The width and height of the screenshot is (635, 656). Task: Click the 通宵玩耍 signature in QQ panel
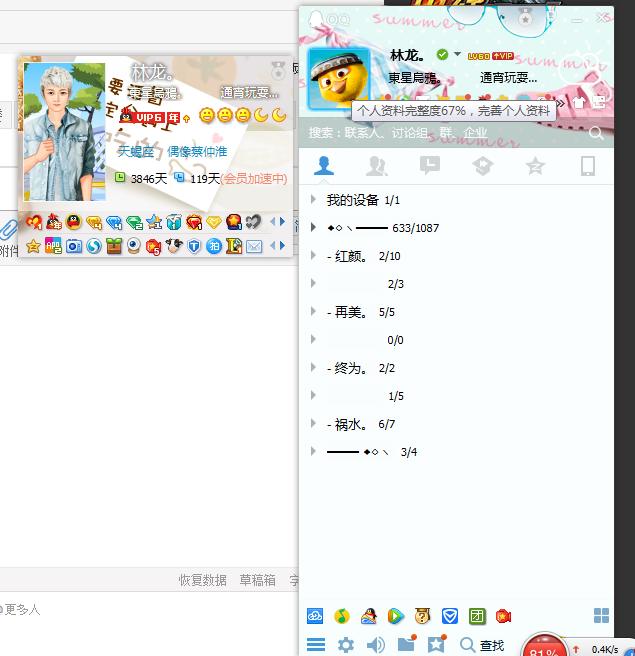click(x=508, y=78)
